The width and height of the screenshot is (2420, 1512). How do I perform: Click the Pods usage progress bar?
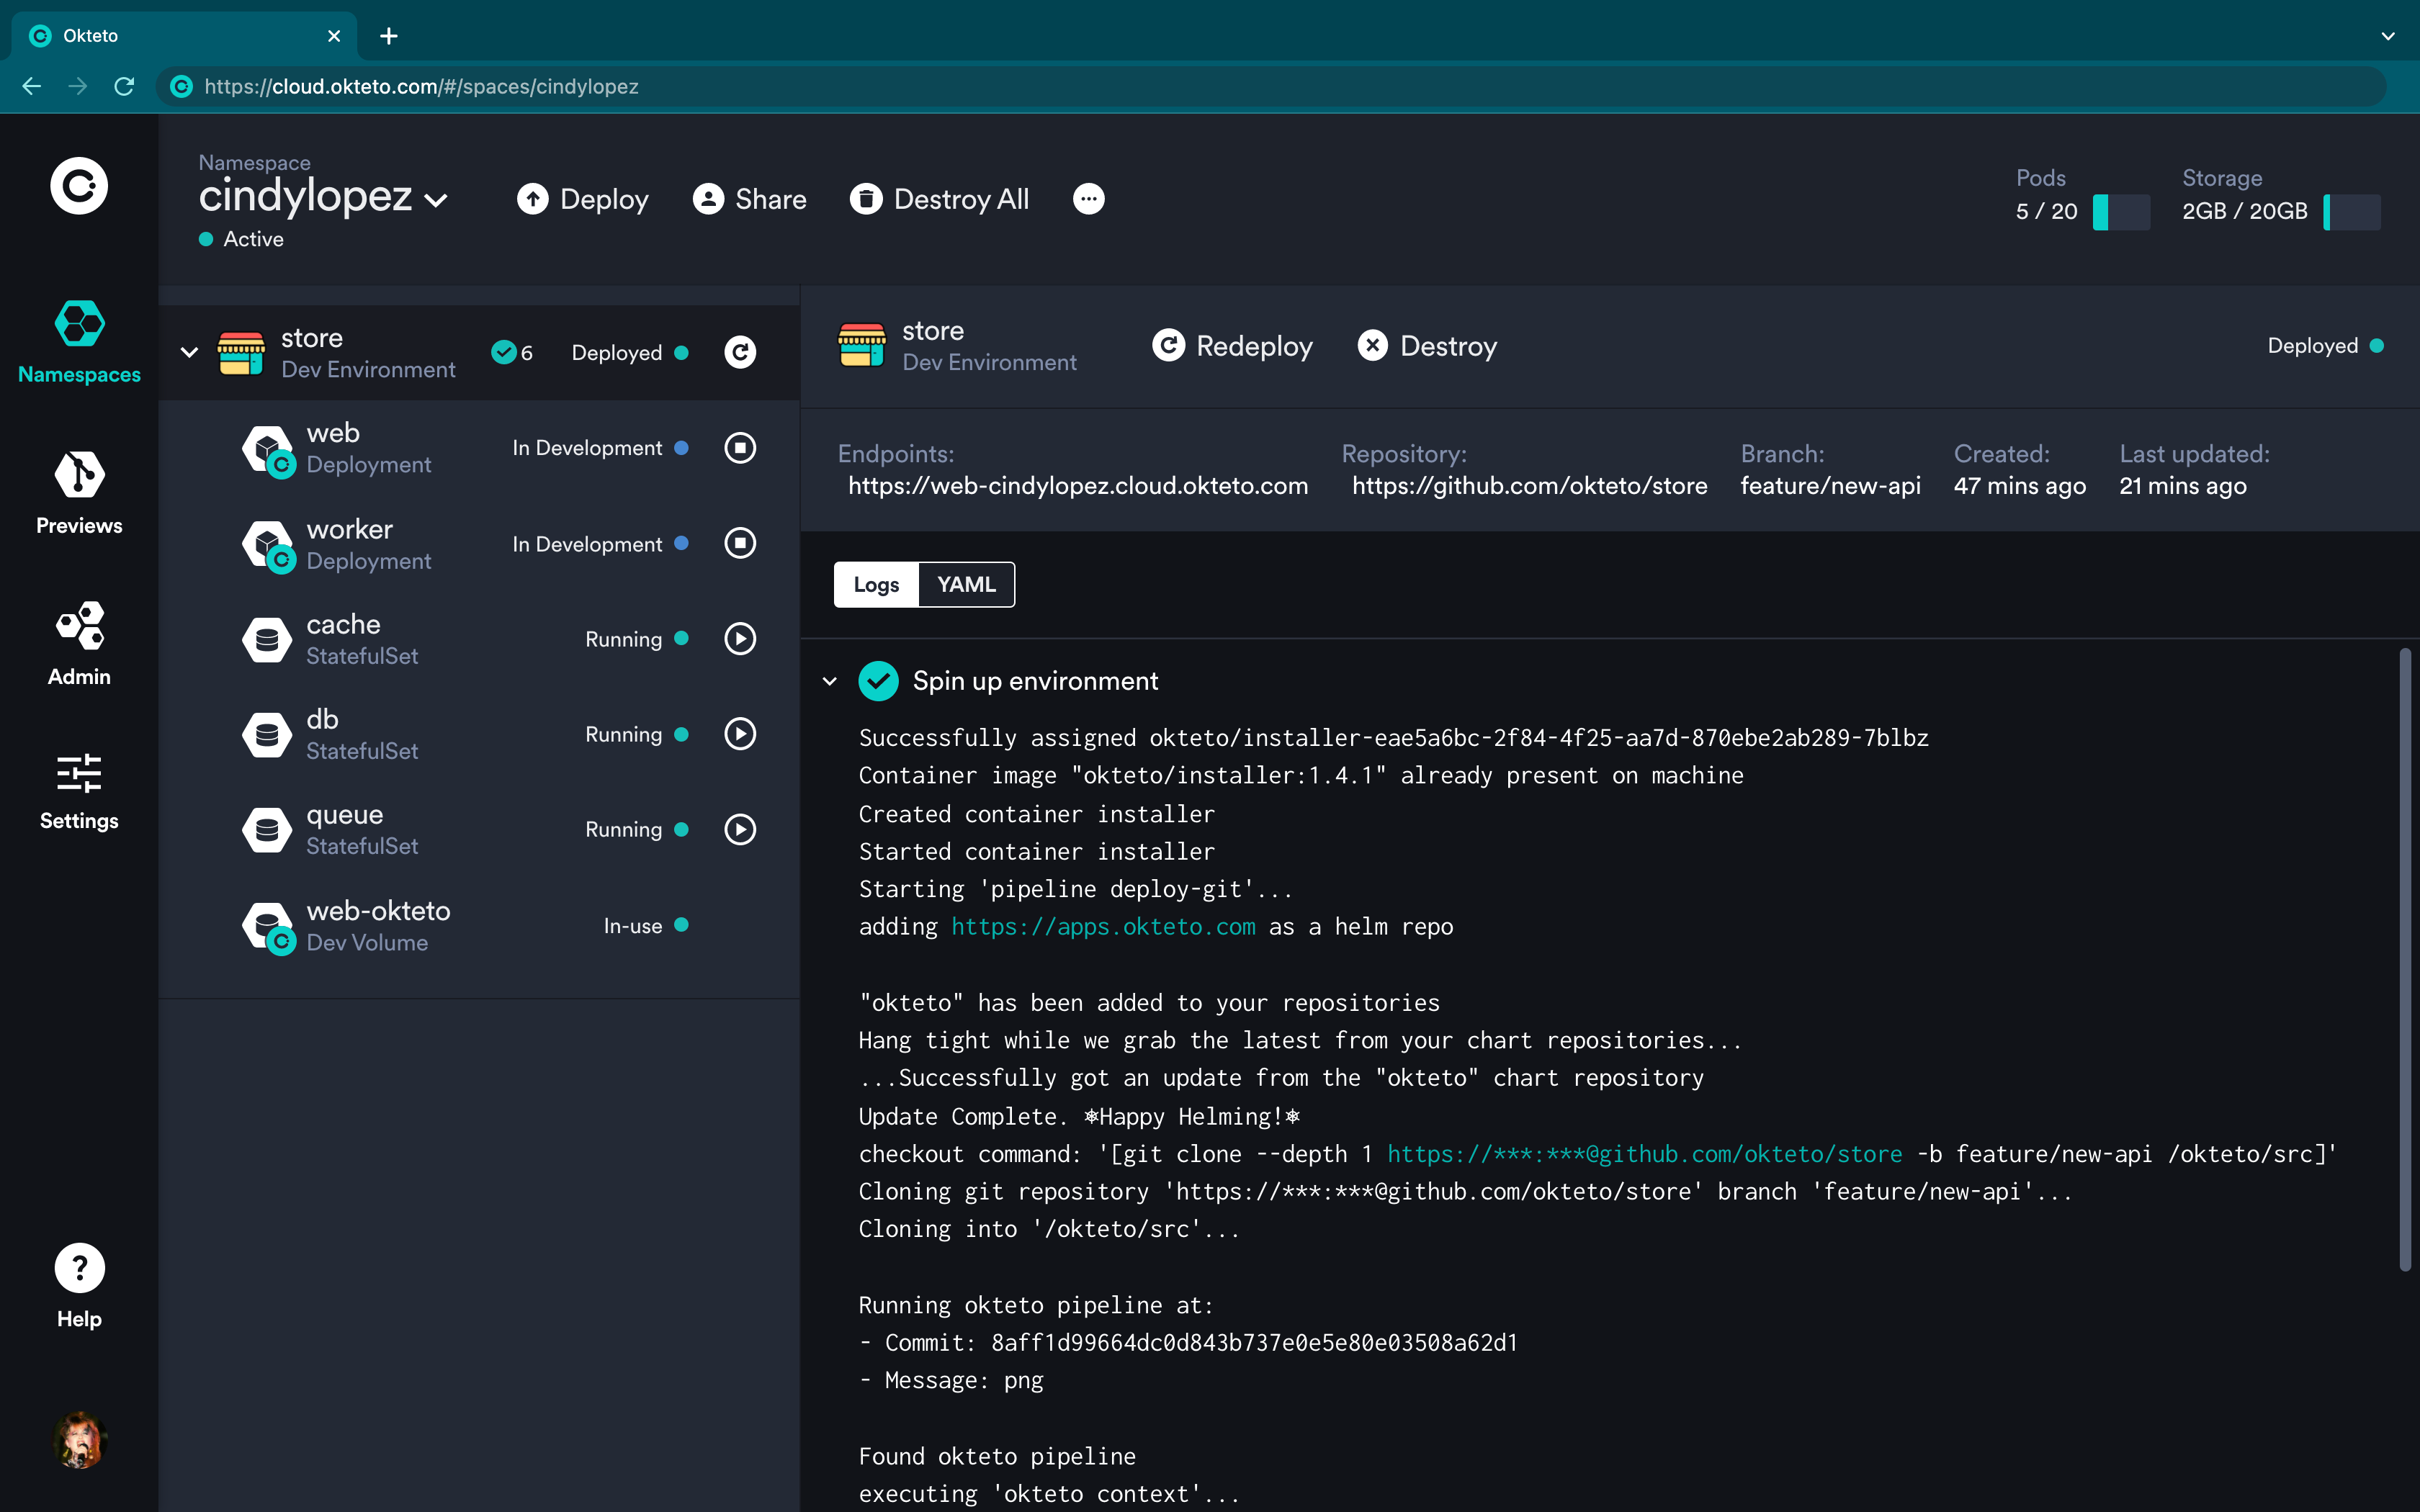(2121, 212)
